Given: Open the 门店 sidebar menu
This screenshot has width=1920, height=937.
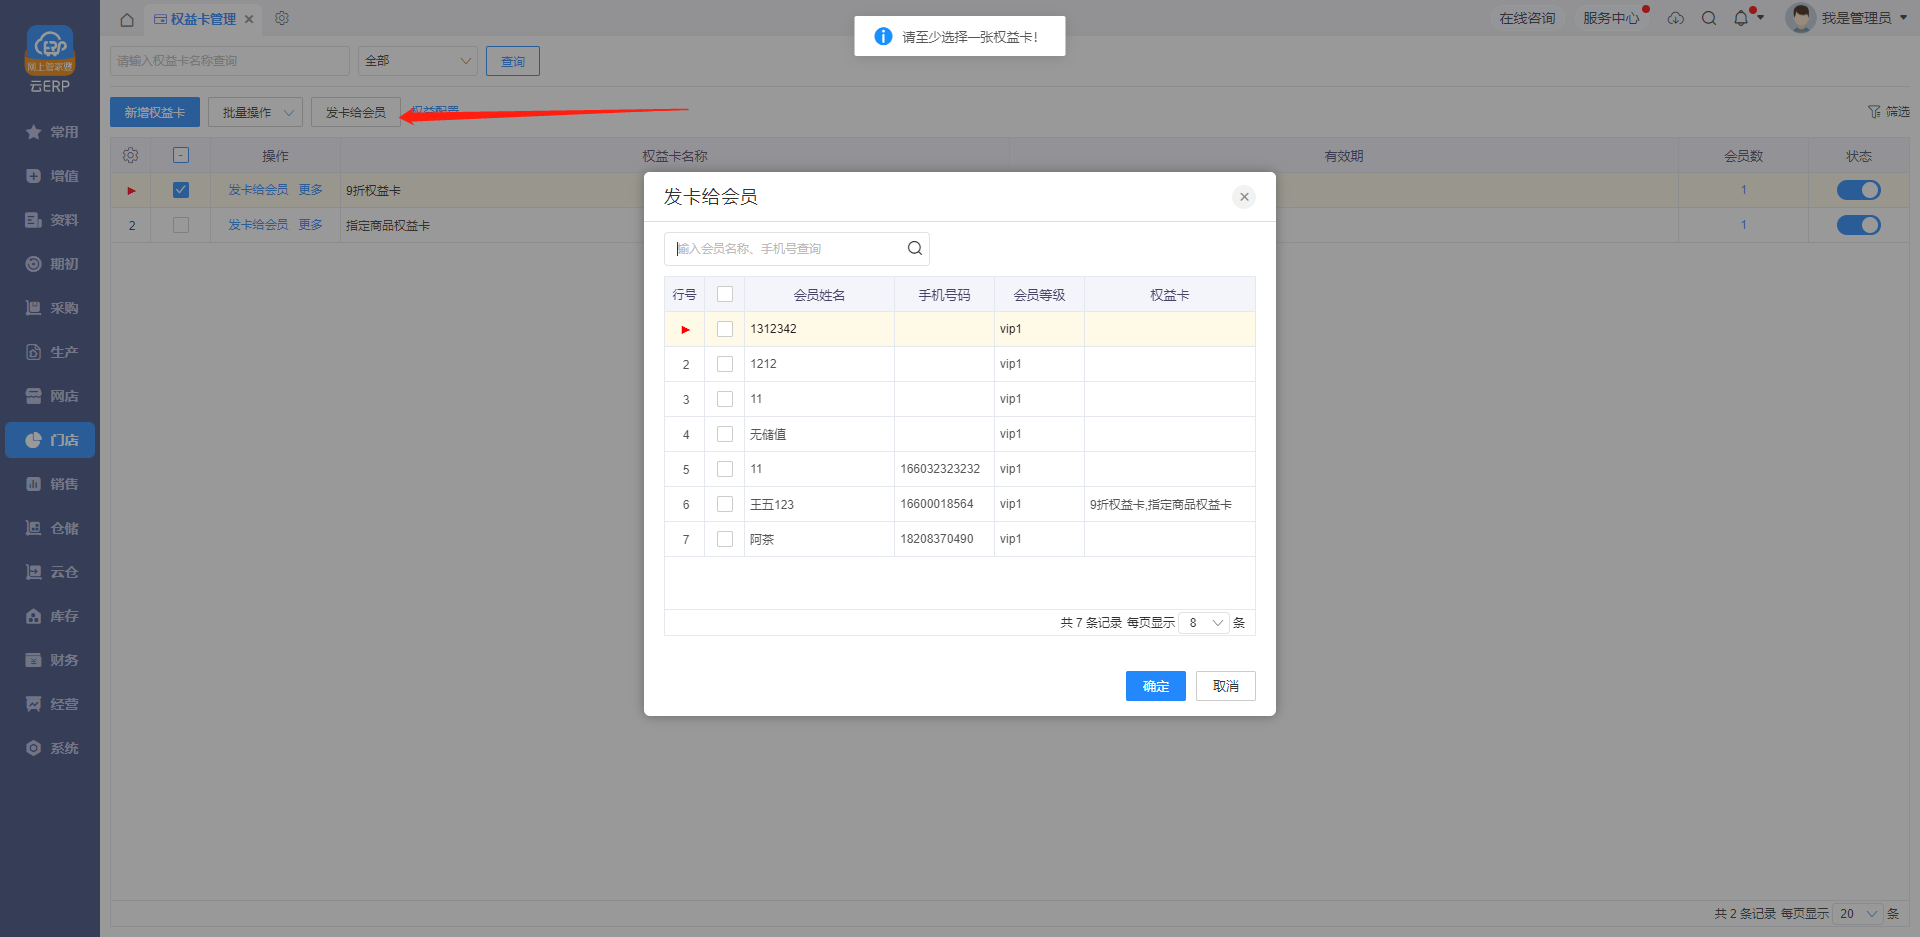Looking at the screenshot, I should pos(50,440).
